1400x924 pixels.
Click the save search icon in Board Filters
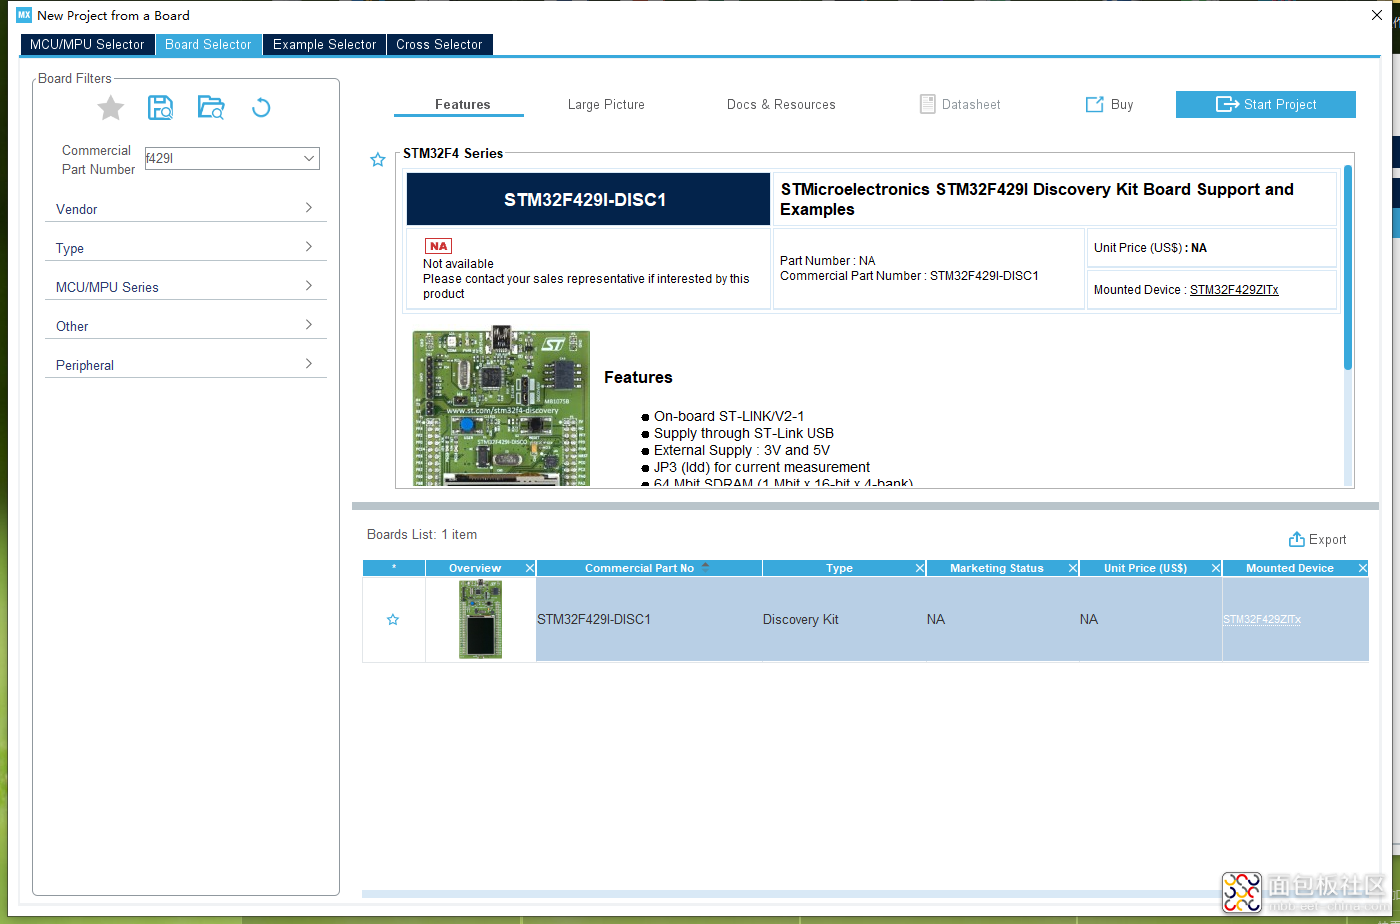click(160, 108)
